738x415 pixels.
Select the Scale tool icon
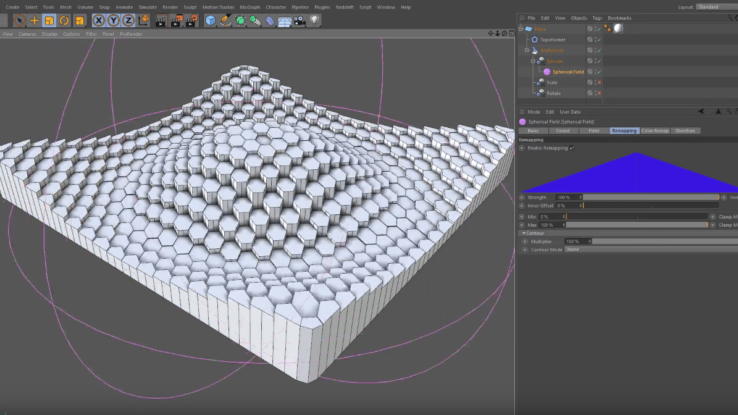(x=49, y=20)
